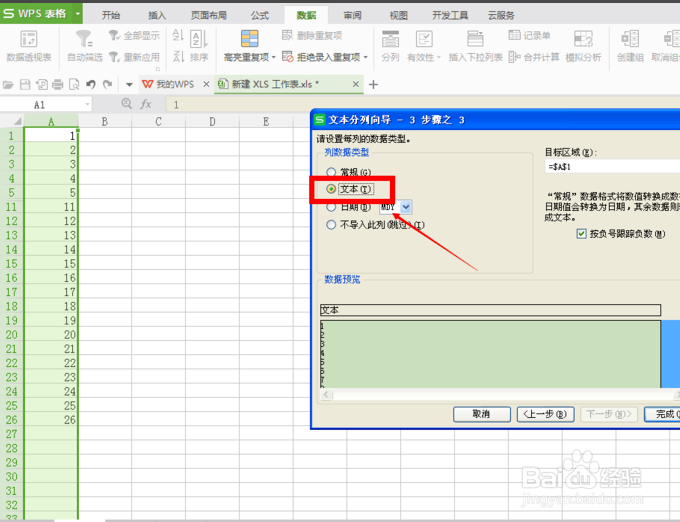Expand the 拒绝录入重复项 dropdown arrow
680x522 pixels.
click(366, 57)
